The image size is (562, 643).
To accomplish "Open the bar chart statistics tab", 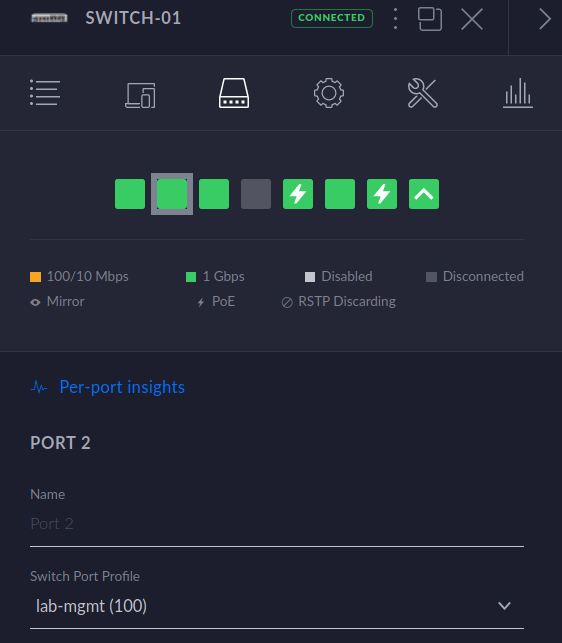I will [518, 93].
